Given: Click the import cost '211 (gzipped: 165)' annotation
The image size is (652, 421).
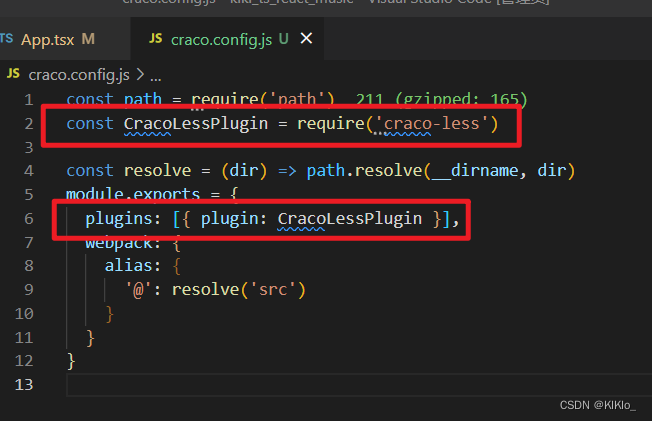Looking at the screenshot, I should tap(441, 99).
